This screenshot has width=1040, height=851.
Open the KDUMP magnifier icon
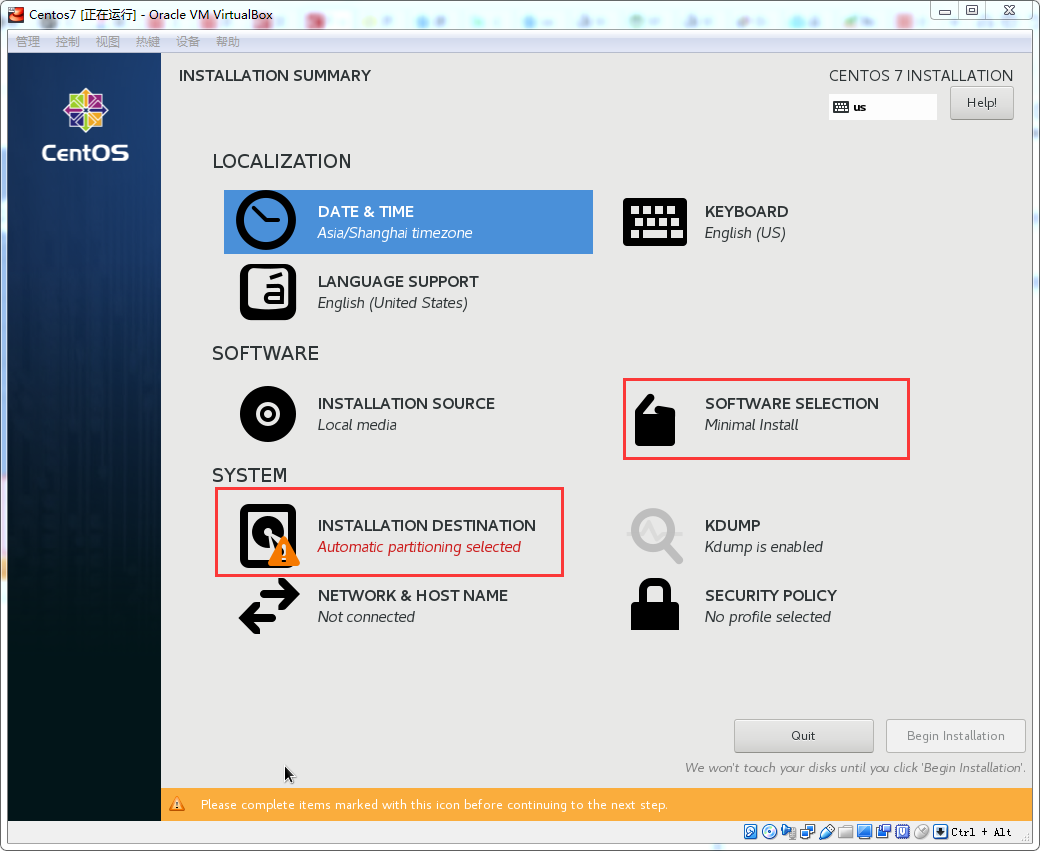click(655, 535)
